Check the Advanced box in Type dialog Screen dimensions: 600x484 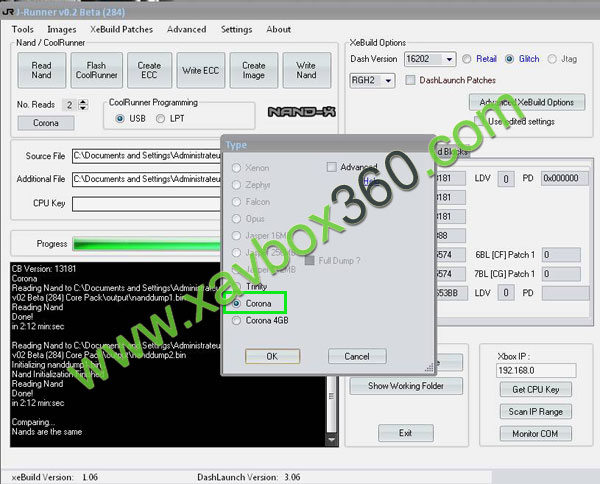point(332,167)
